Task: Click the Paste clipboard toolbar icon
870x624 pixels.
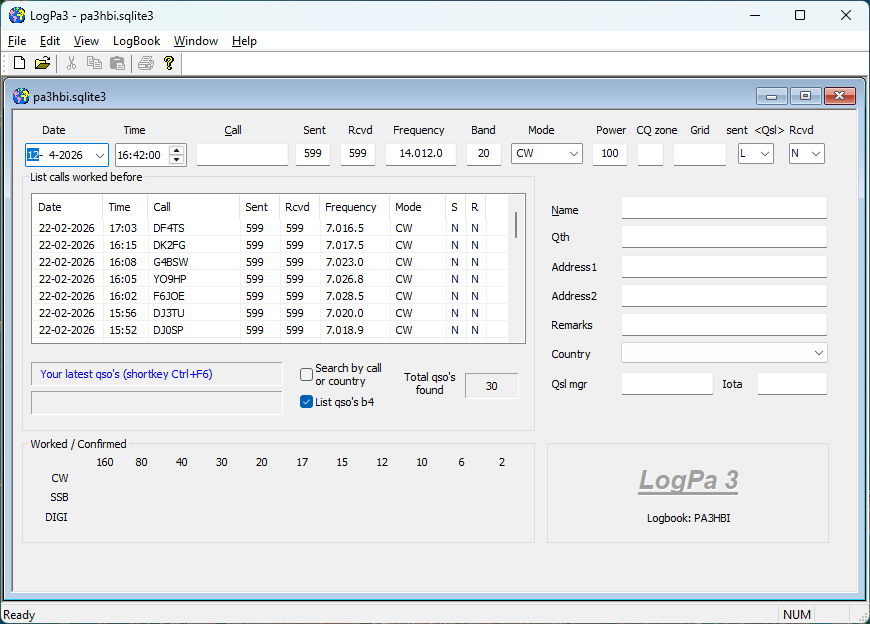Action: [118, 63]
